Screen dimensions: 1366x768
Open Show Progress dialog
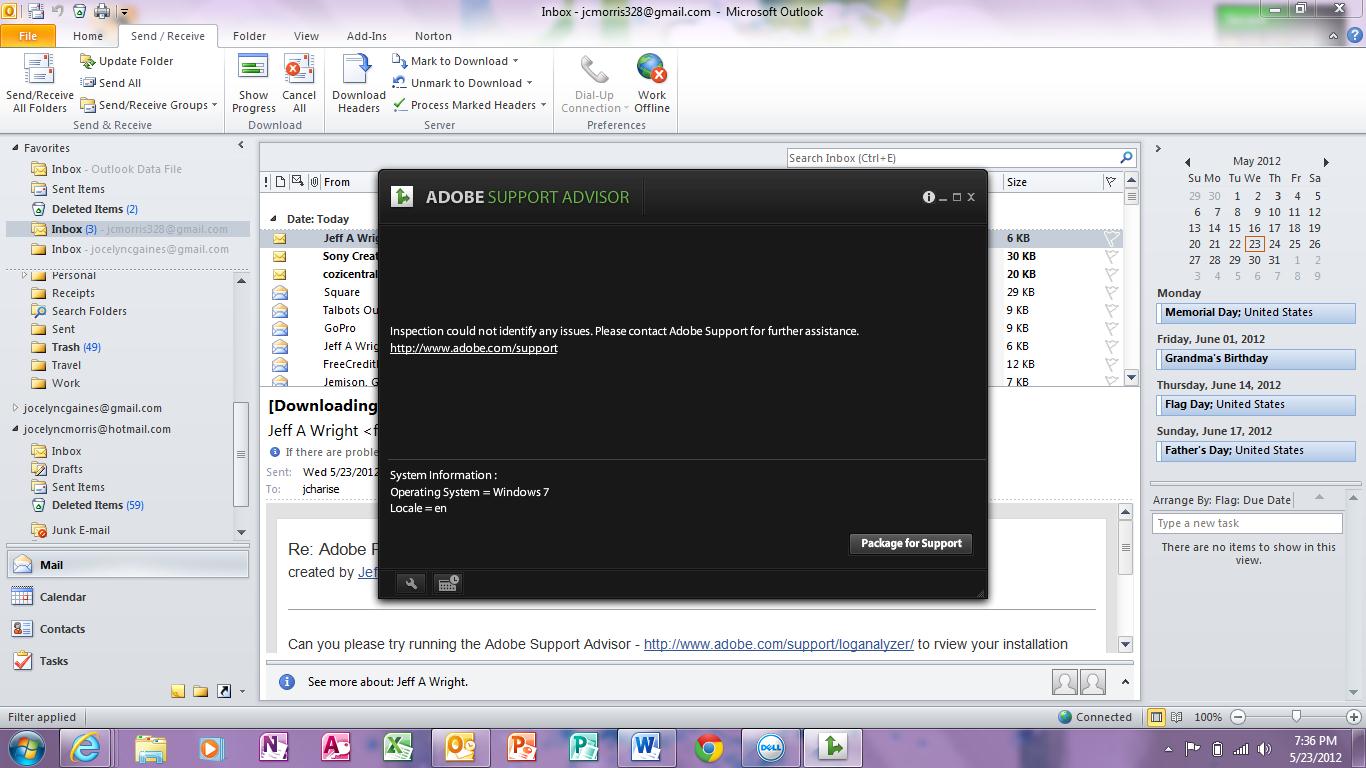click(254, 84)
